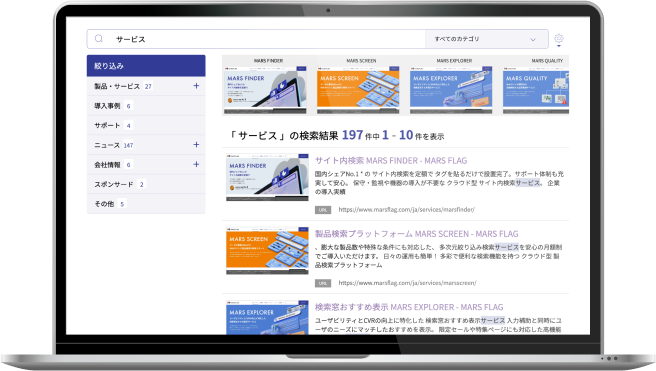Filter results by その他
The height and width of the screenshot is (371, 656).
click(146, 204)
